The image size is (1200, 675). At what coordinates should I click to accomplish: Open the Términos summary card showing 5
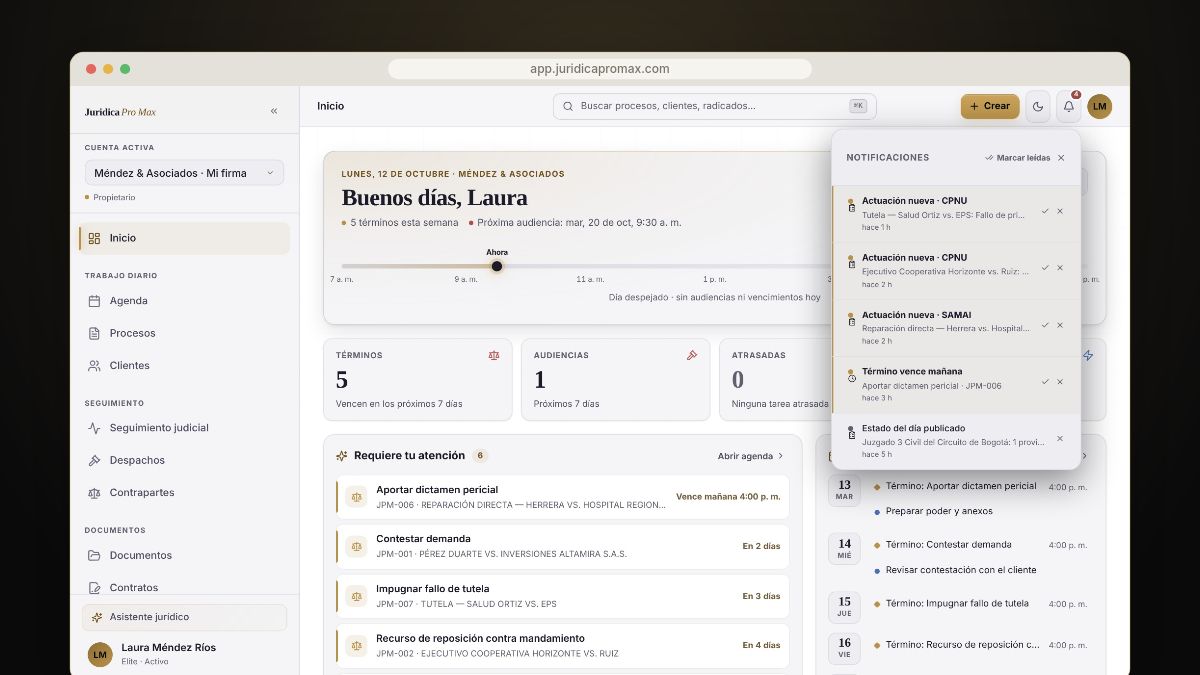click(x=418, y=379)
